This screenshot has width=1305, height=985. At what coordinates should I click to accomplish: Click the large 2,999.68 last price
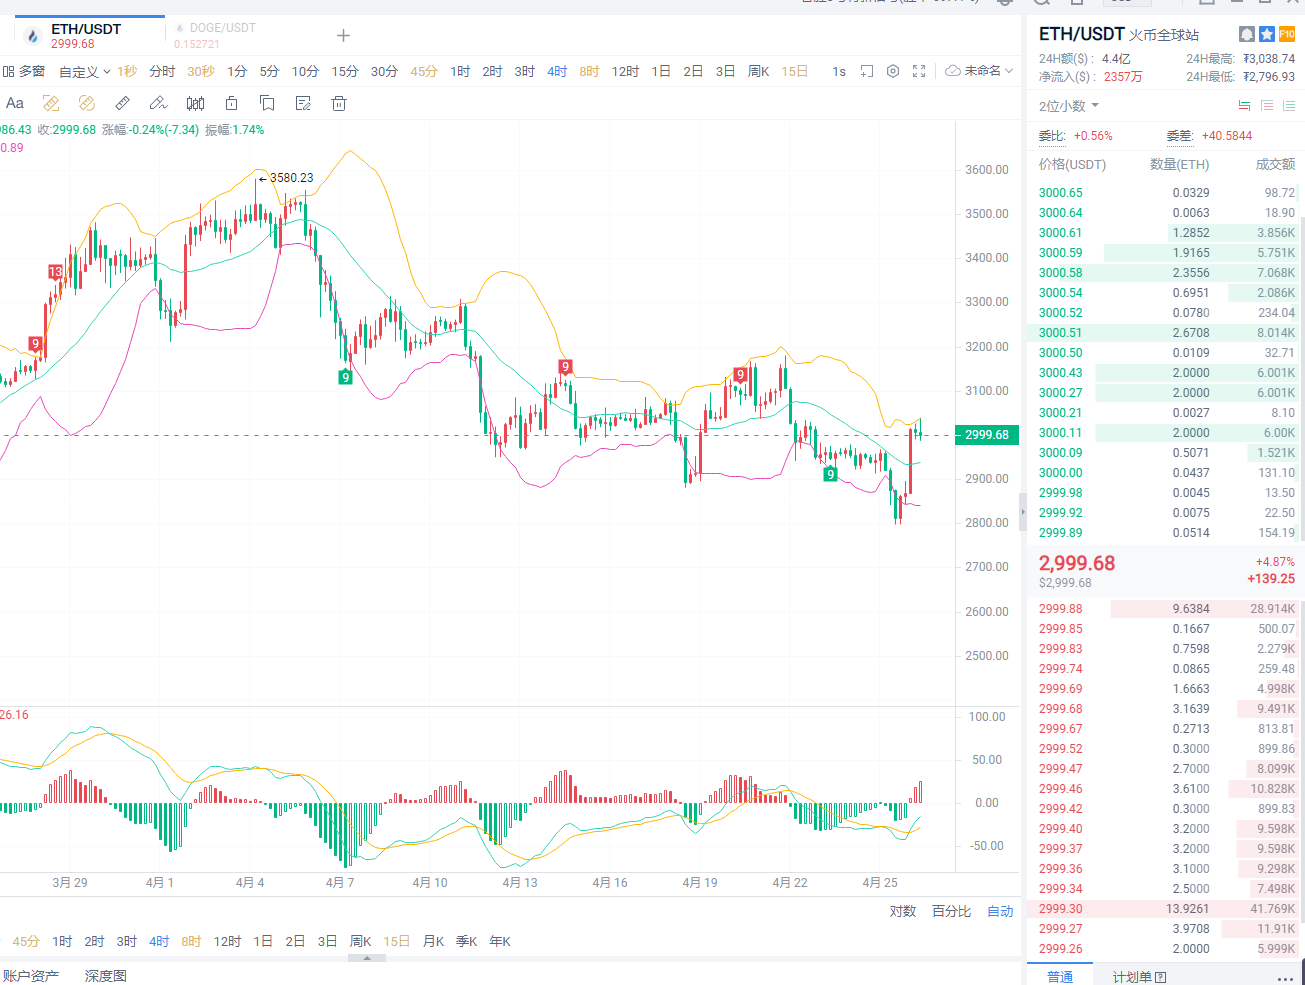point(1077,563)
